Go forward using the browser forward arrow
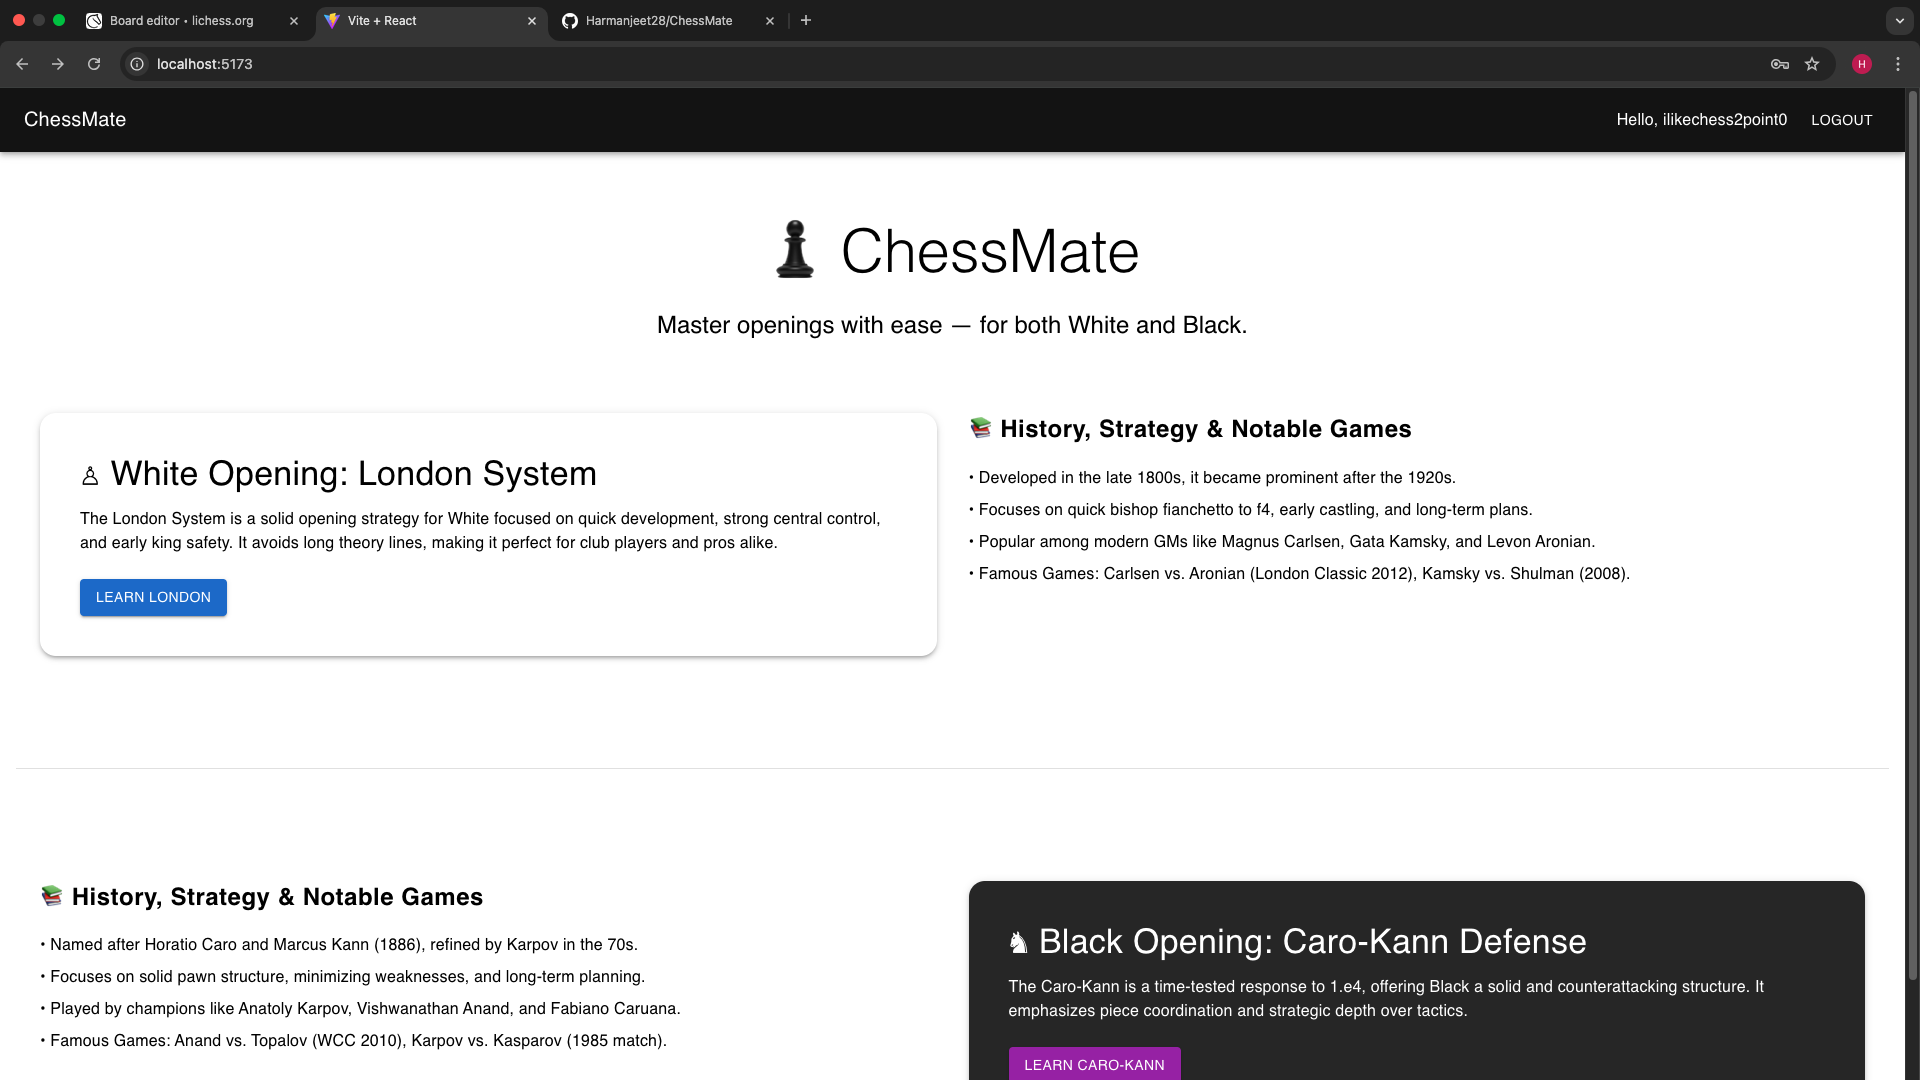1920x1080 pixels. [58, 64]
